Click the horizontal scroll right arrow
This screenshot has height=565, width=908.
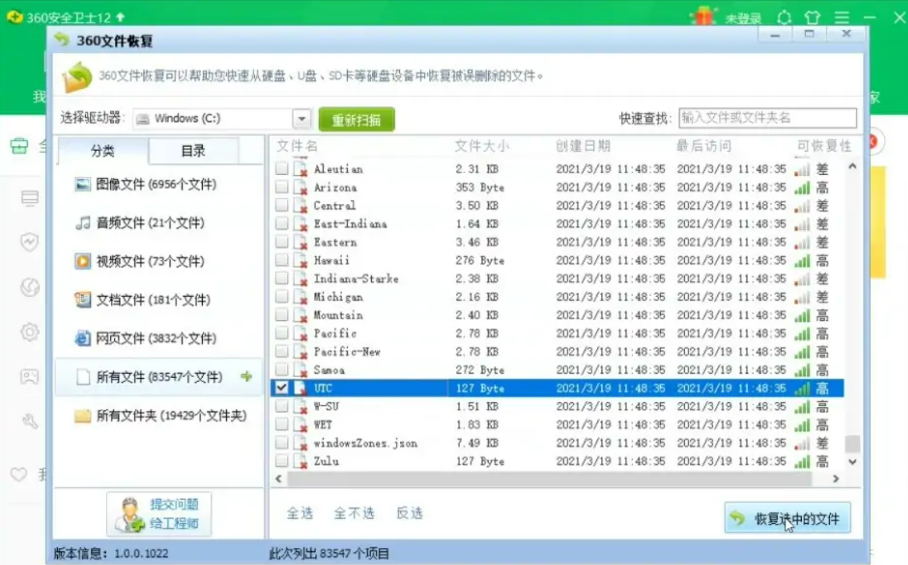[836, 479]
